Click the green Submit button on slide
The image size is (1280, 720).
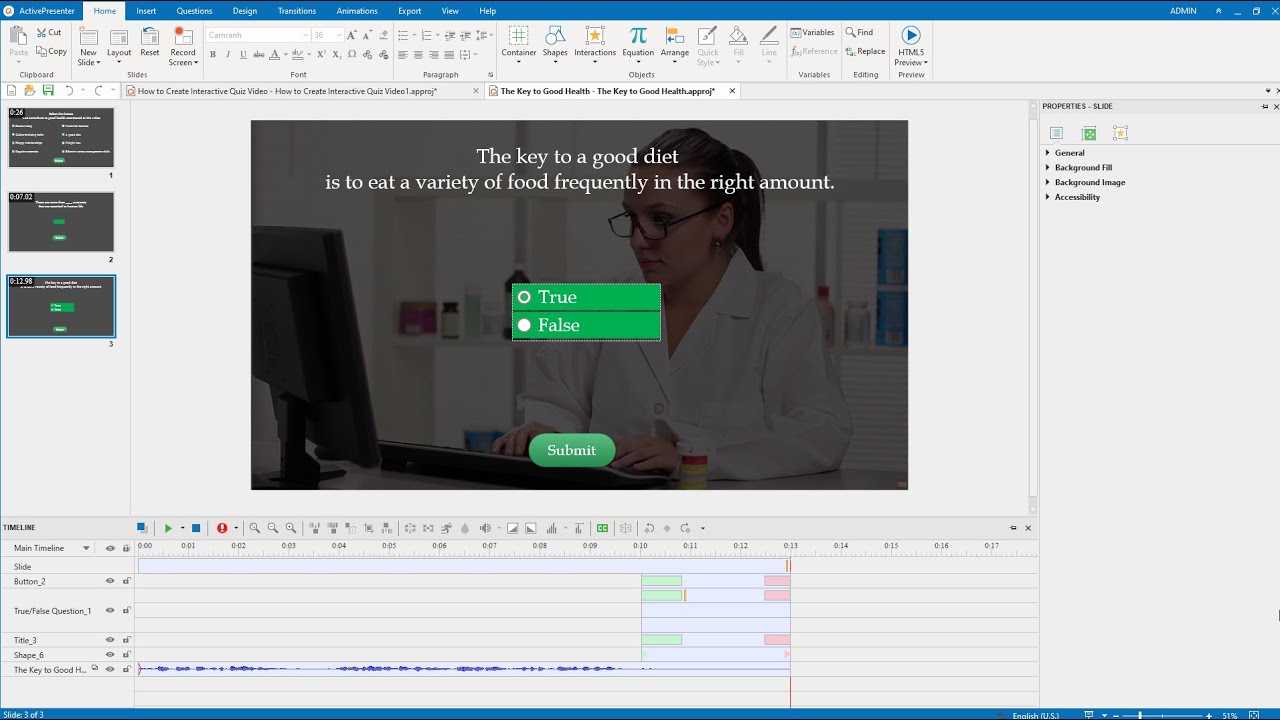tap(571, 450)
